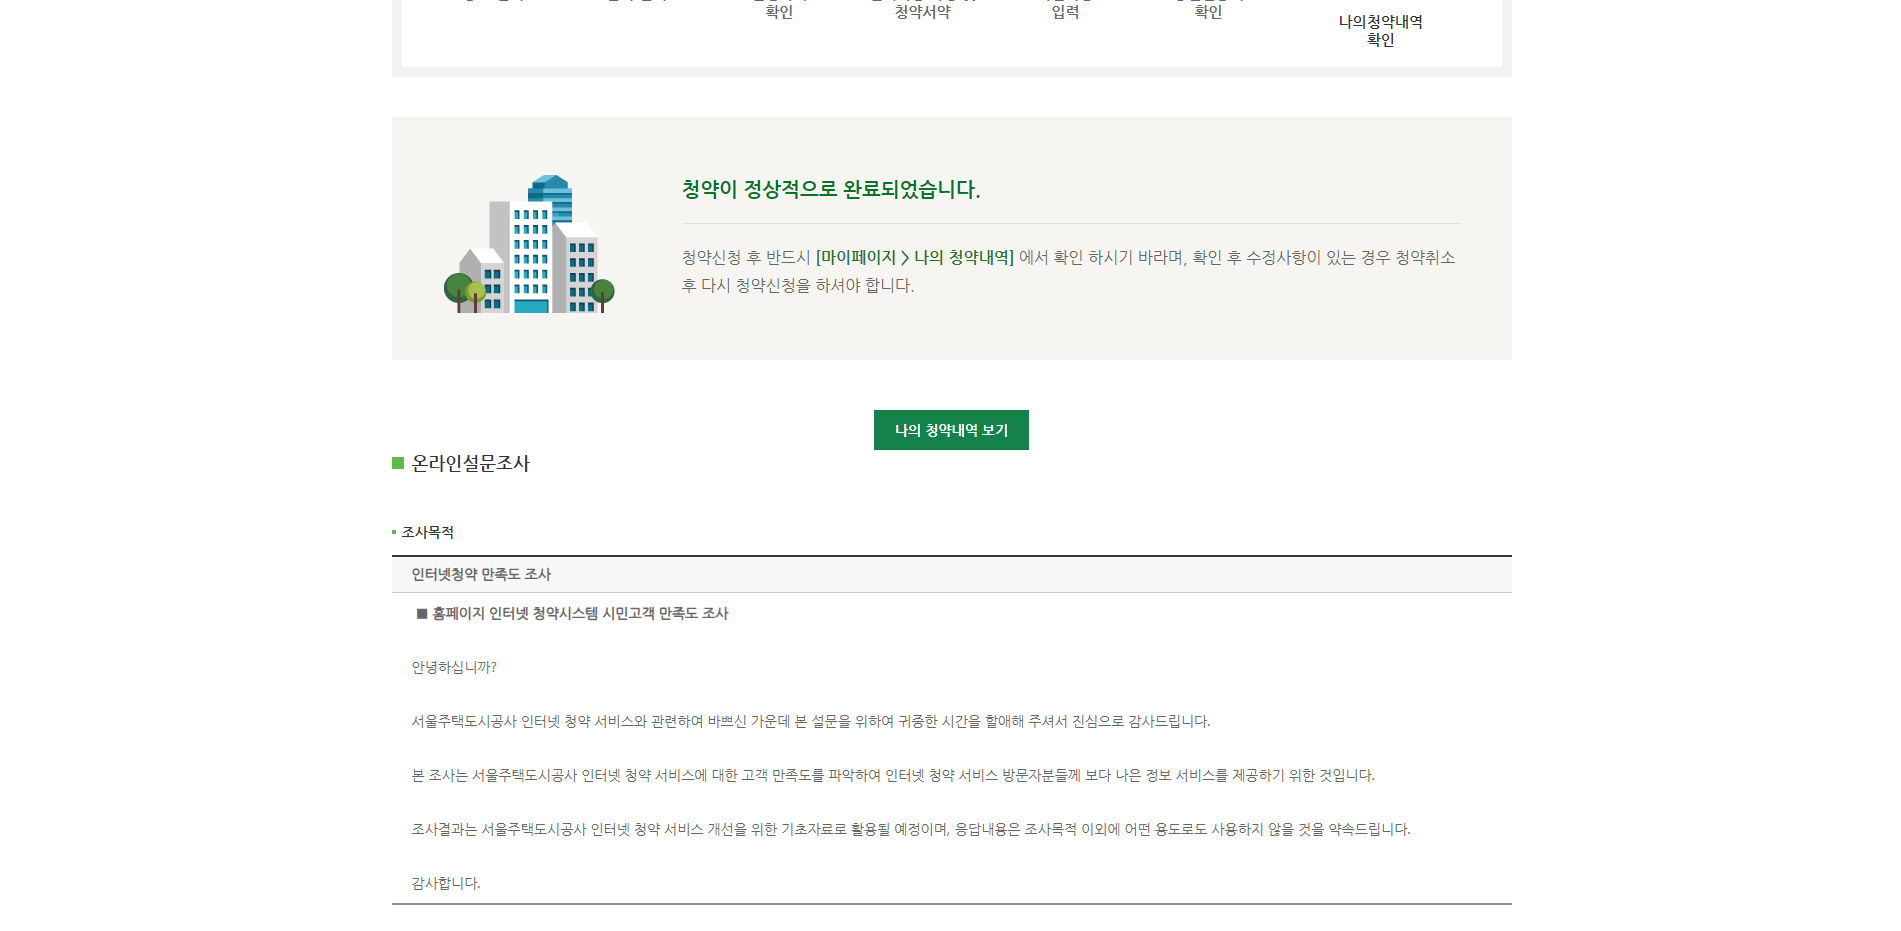The width and height of the screenshot is (1901, 931).
Task: Click the first 확인 progress step label
Action: 780,12
